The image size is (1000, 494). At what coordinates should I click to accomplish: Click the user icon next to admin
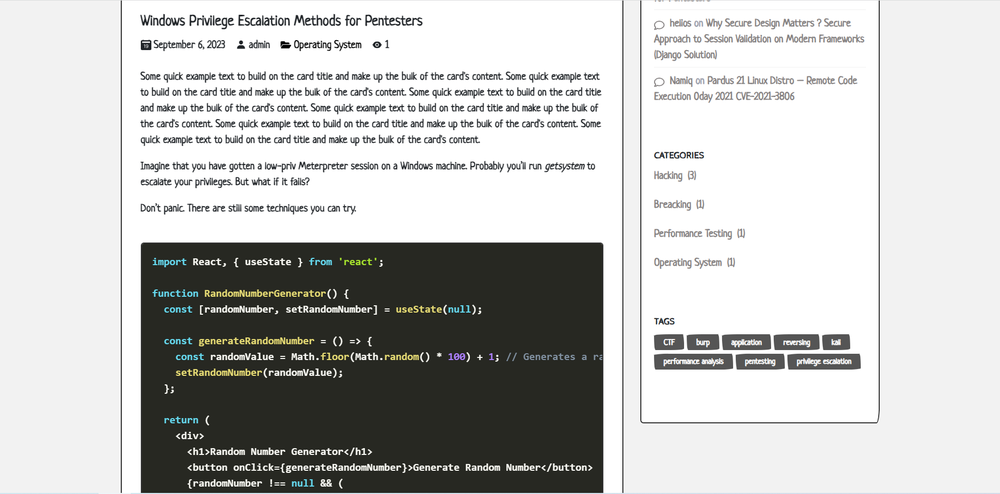pyautogui.click(x=241, y=45)
